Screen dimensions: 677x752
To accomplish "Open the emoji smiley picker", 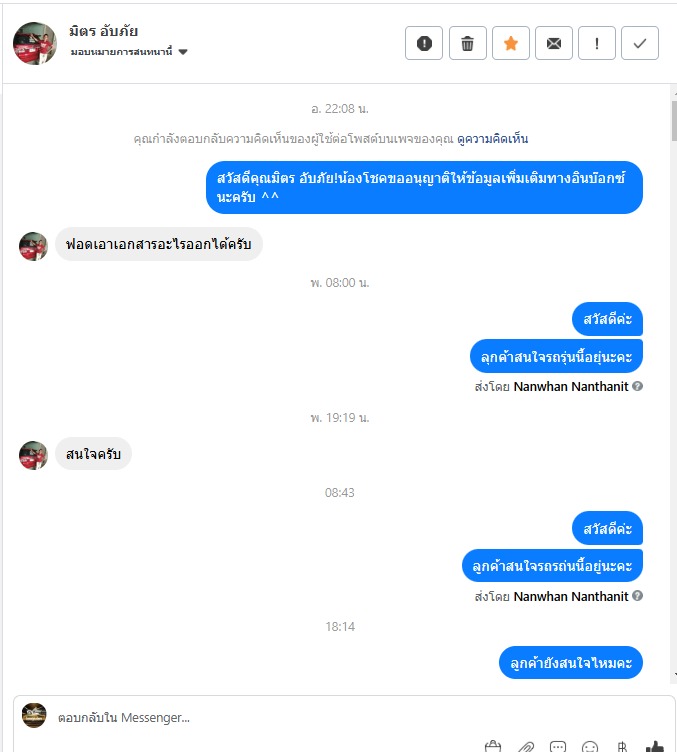I will click(x=590, y=746).
